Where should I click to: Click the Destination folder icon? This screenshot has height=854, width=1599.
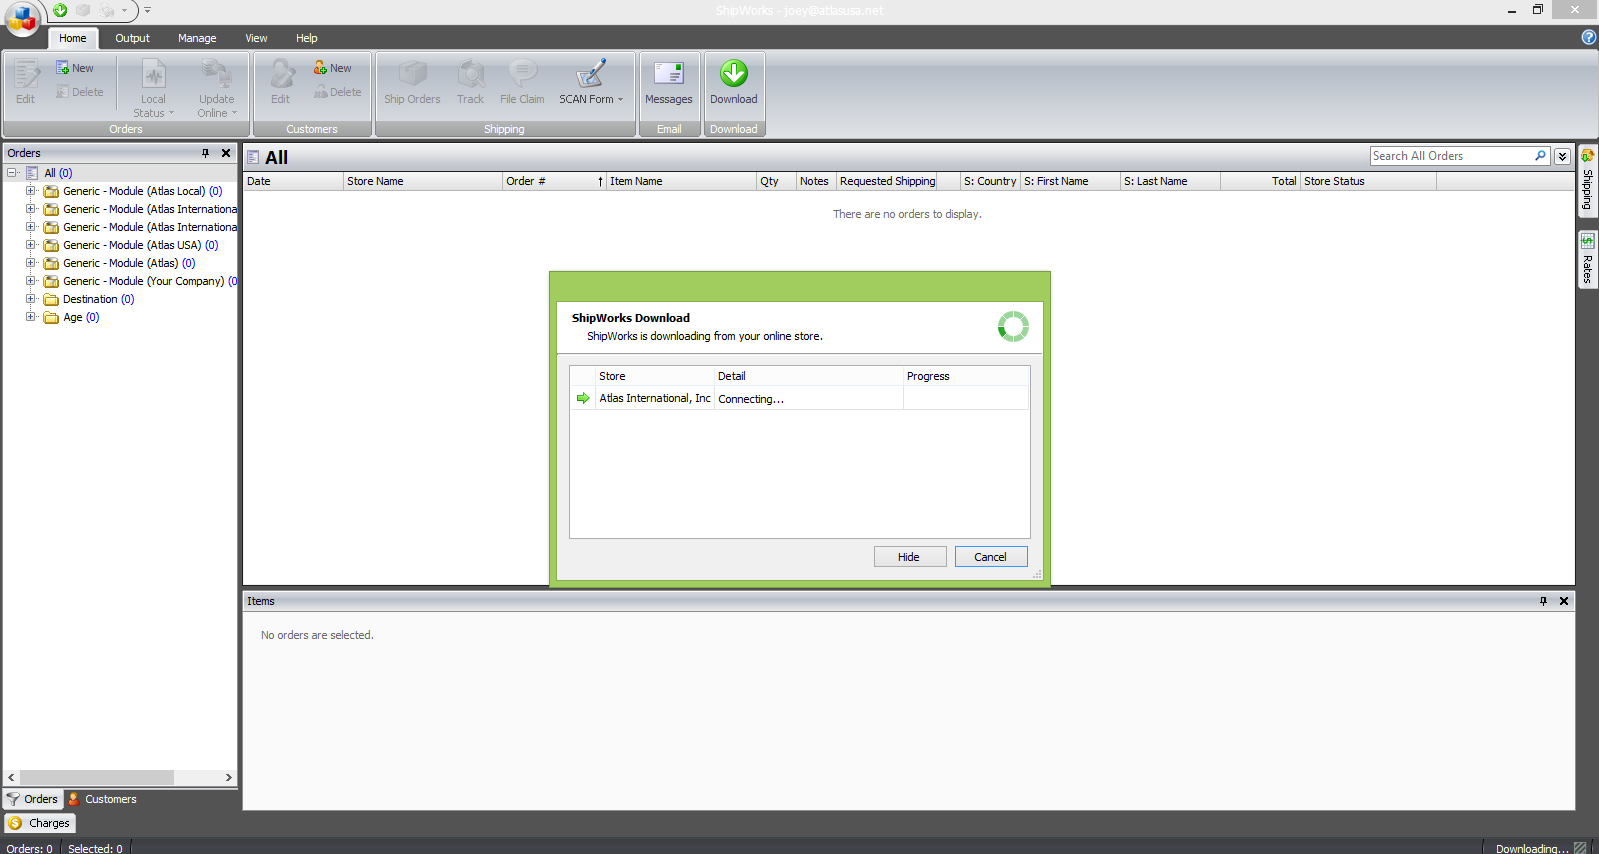click(x=51, y=299)
